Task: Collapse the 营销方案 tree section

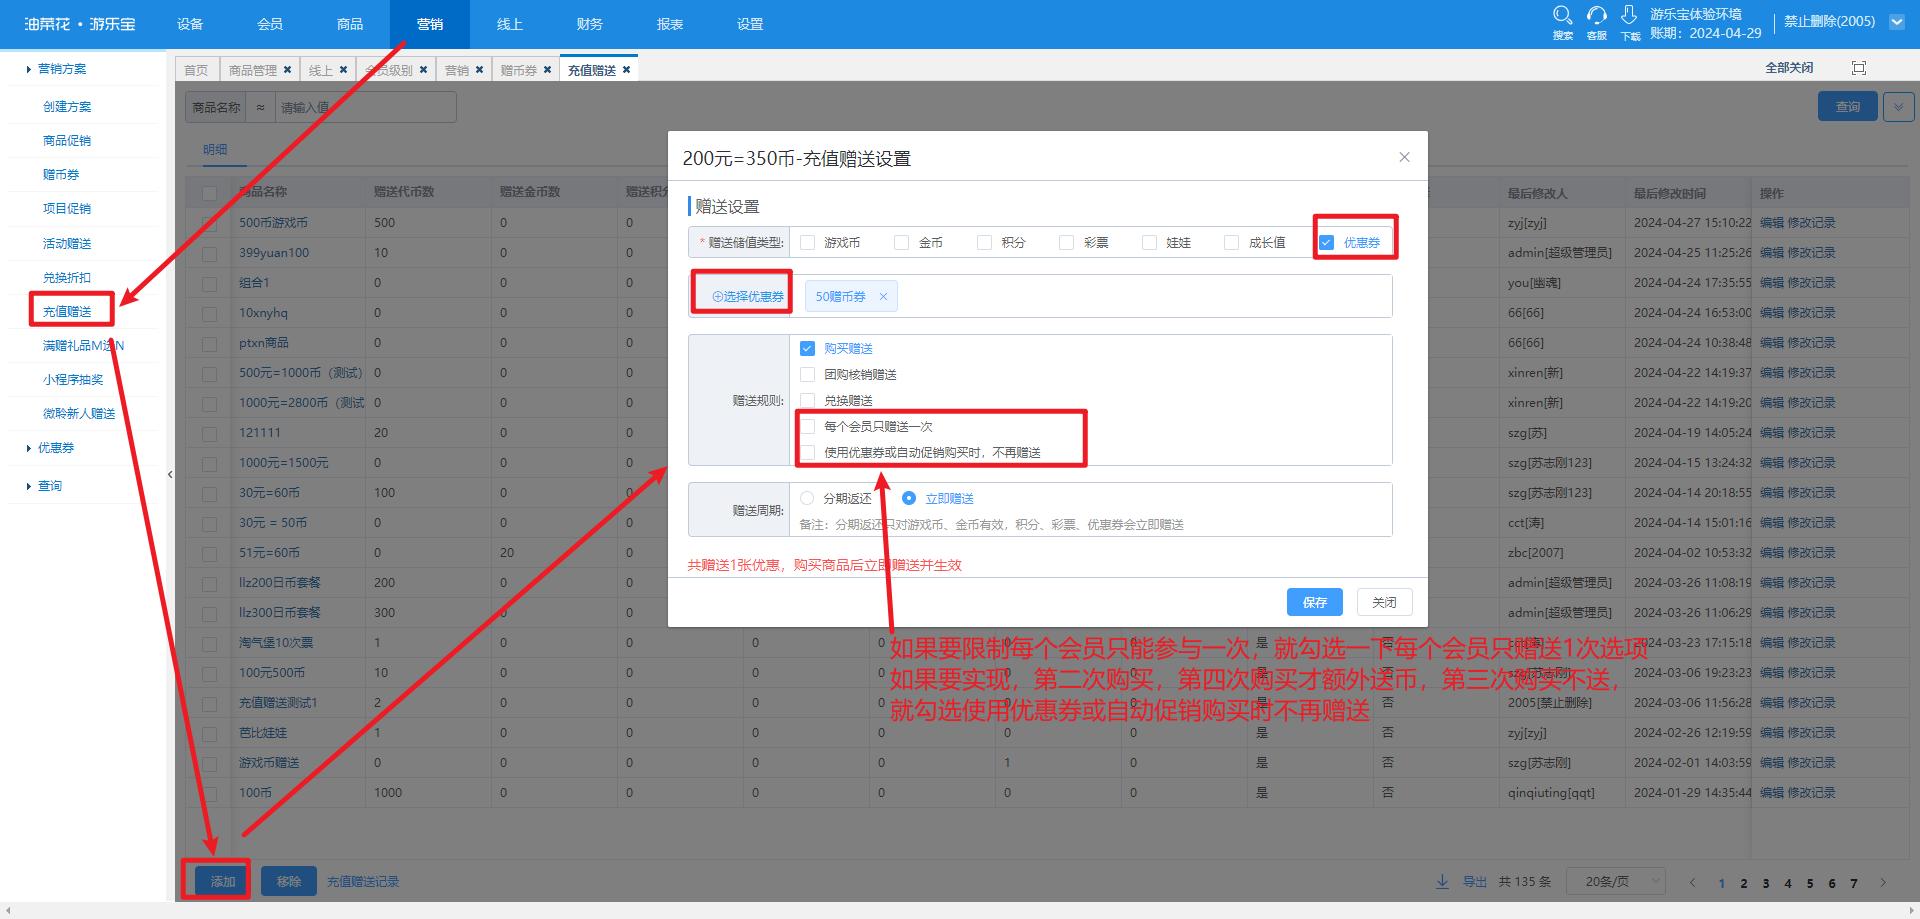Action: click(x=29, y=69)
